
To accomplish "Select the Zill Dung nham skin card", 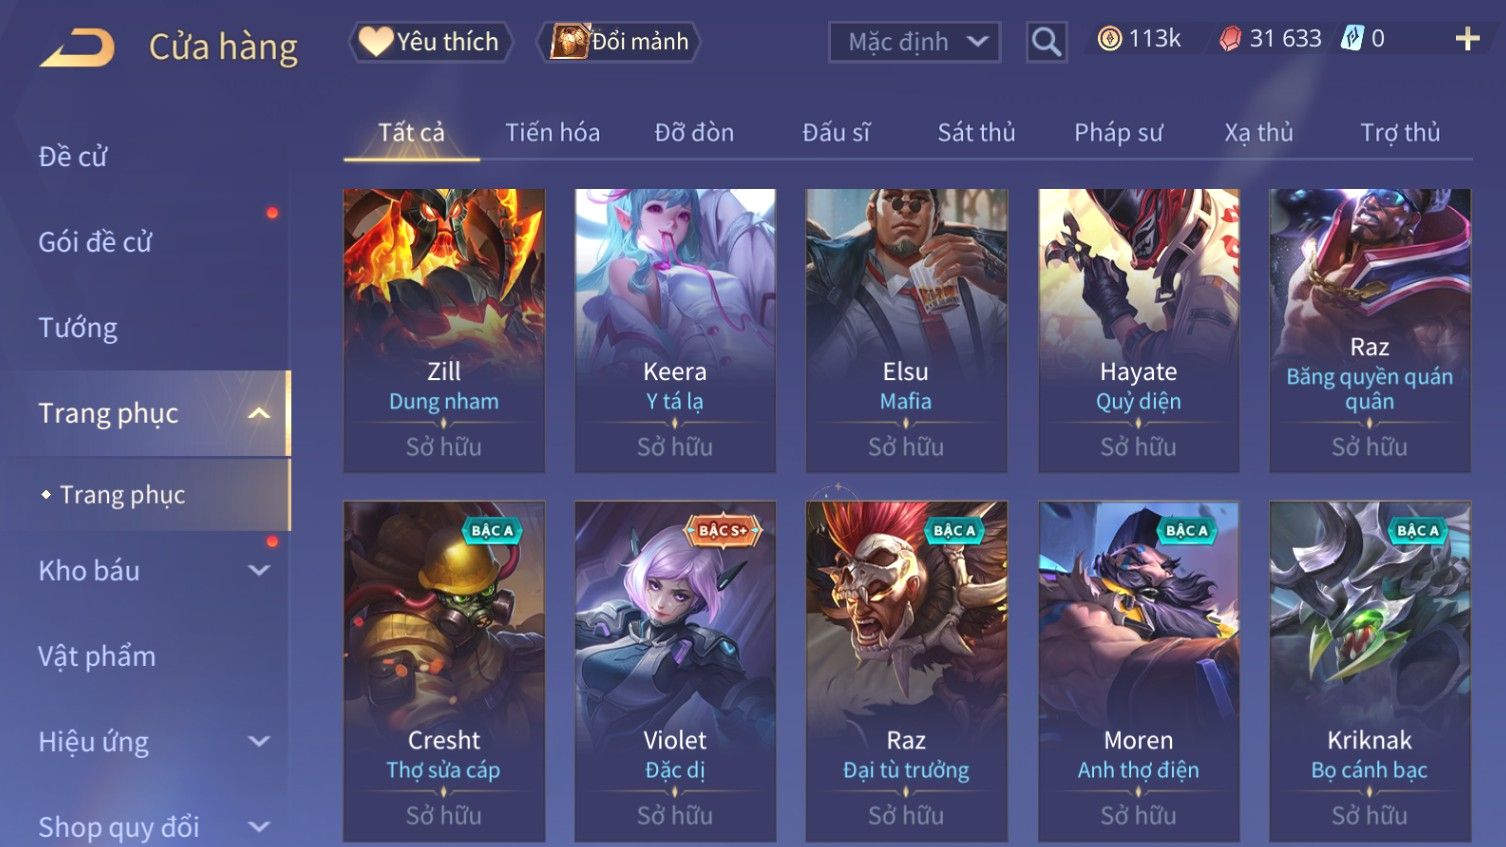I will pos(444,330).
